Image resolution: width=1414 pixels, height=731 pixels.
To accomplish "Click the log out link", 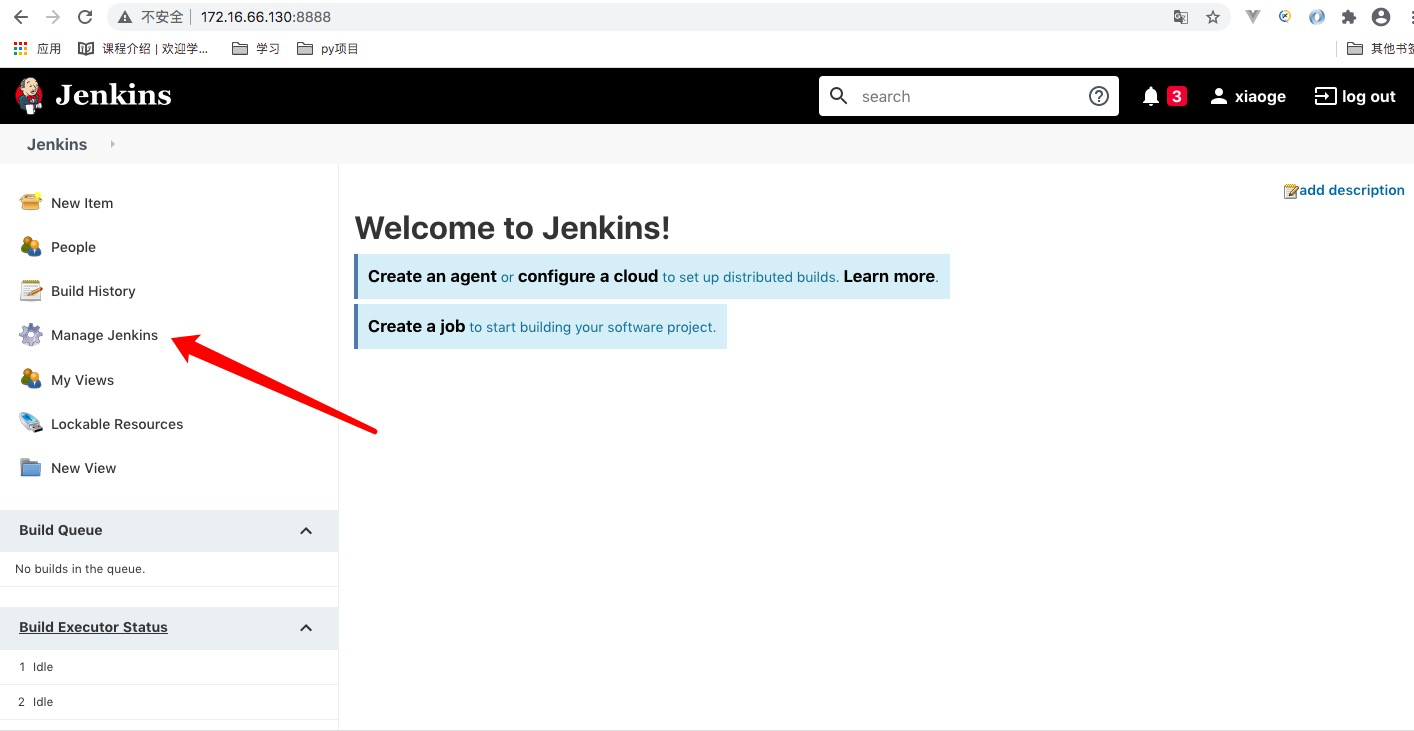I will click(x=1368, y=96).
